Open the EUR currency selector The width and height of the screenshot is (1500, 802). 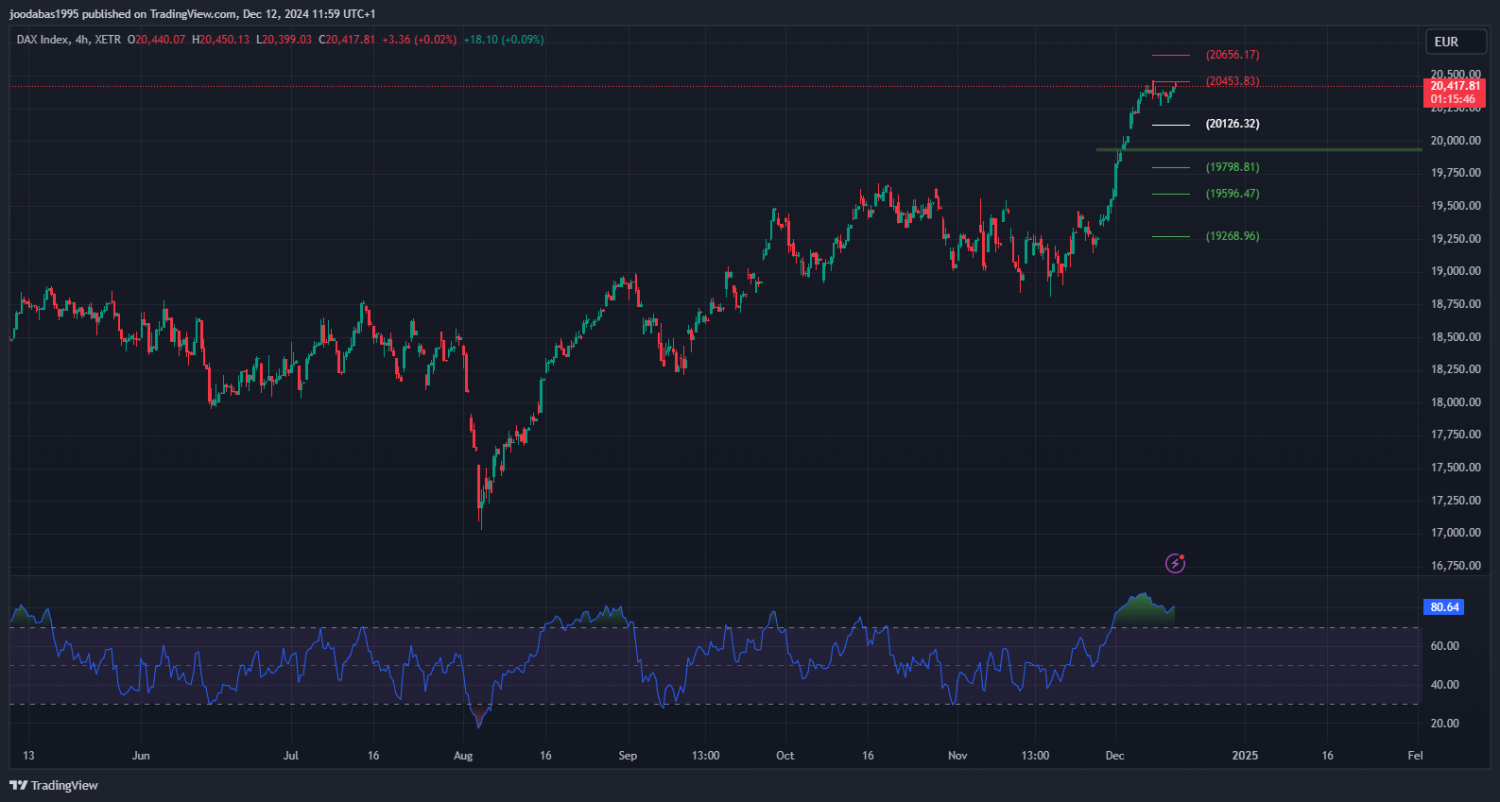pos(1446,42)
